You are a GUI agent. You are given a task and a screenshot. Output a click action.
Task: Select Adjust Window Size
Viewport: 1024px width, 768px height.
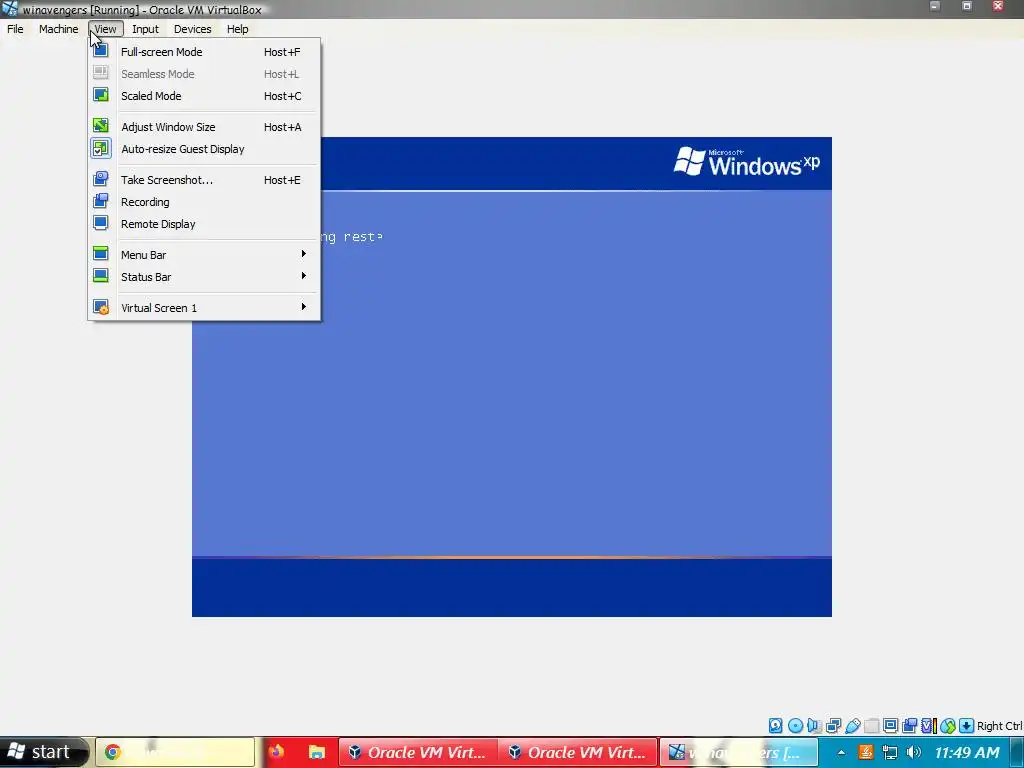click(x=204, y=127)
